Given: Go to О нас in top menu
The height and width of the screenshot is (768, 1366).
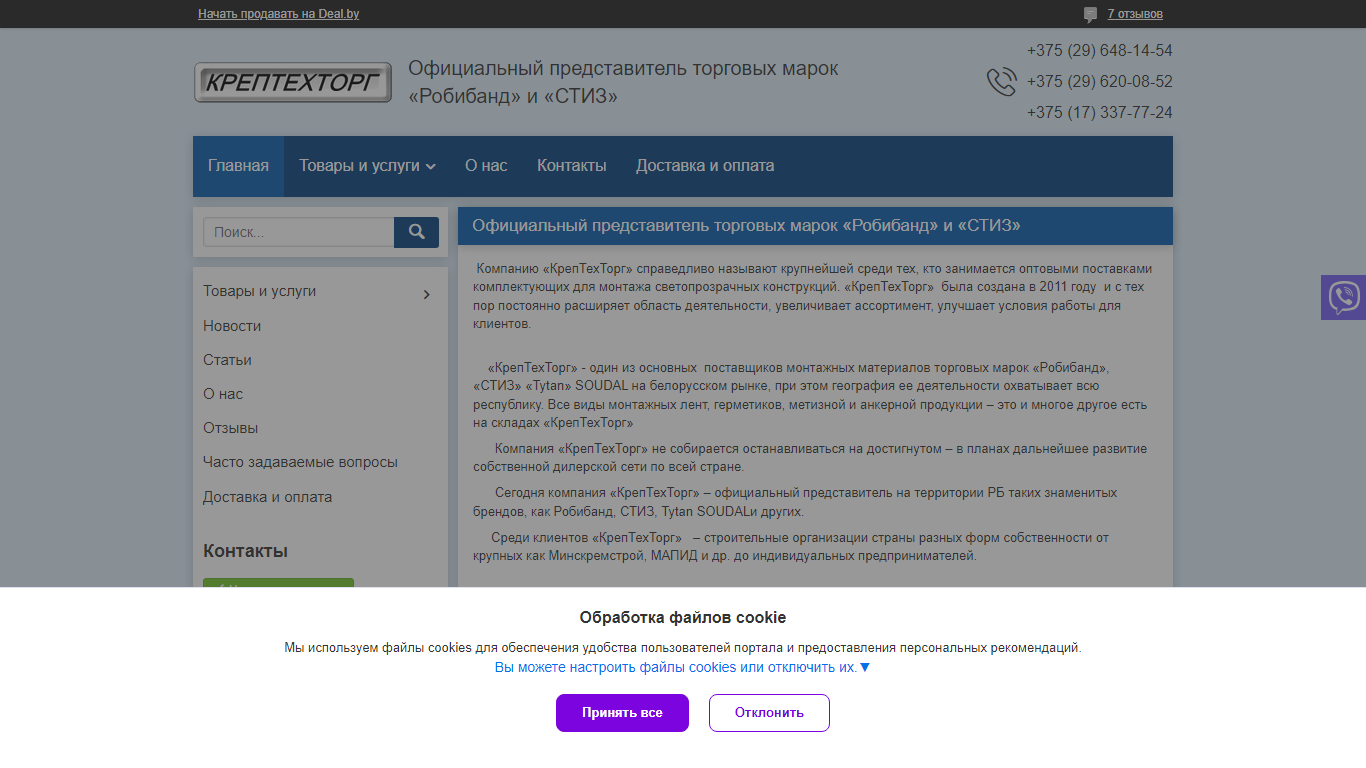Looking at the screenshot, I should coord(486,166).
